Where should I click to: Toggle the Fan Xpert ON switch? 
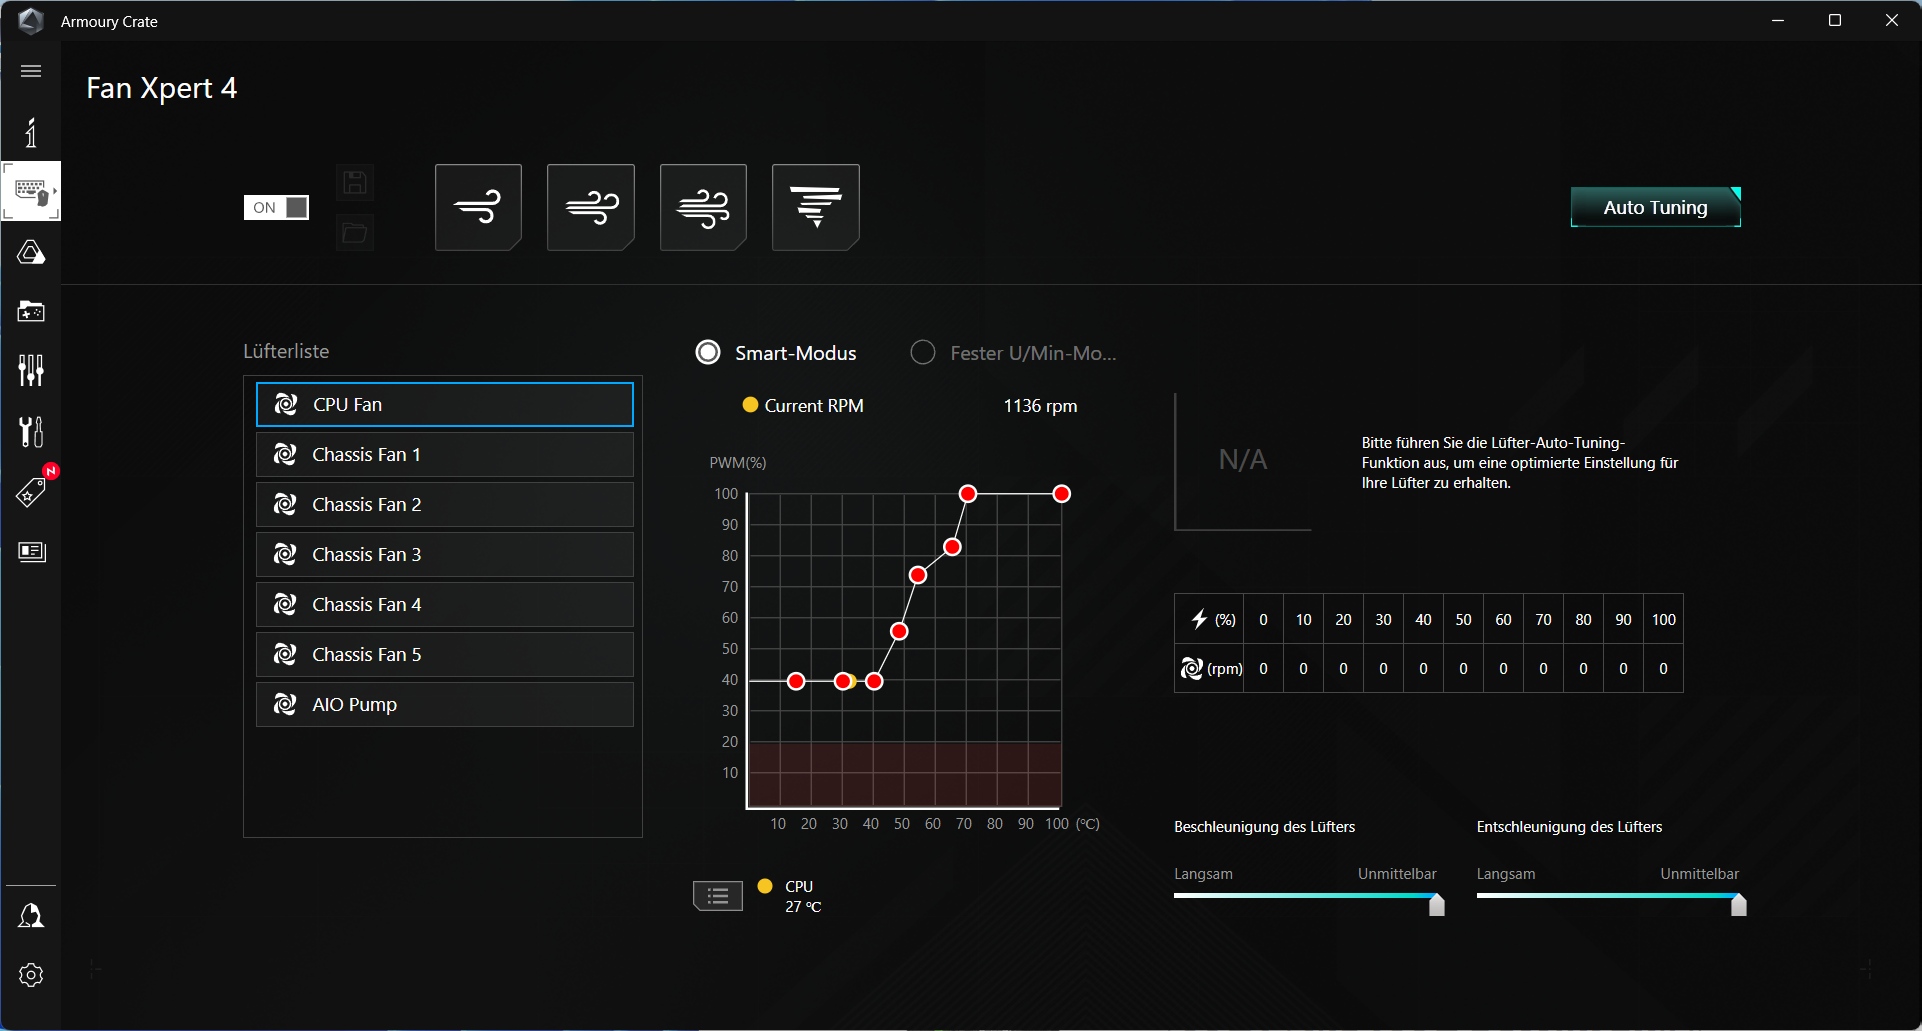pos(276,207)
